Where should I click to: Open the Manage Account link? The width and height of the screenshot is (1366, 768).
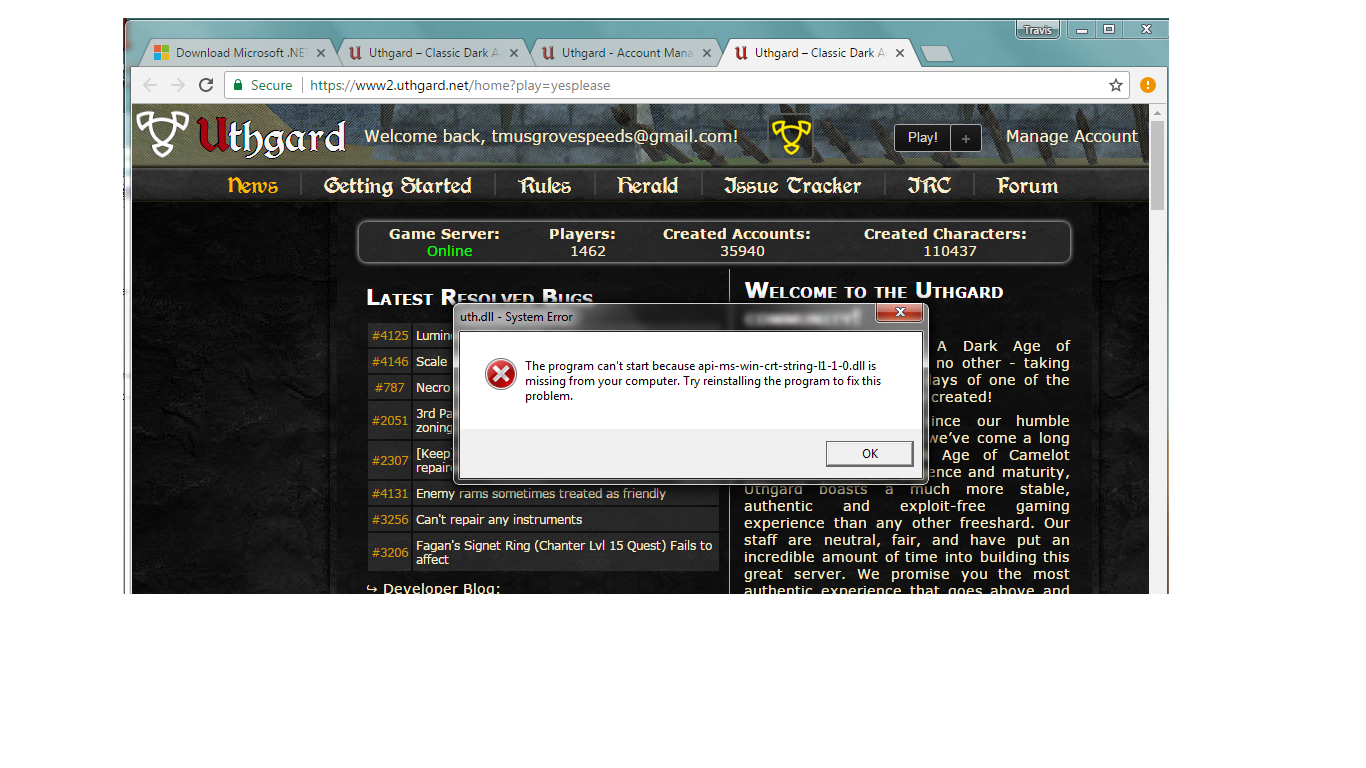pyautogui.click(x=1071, y=136)
